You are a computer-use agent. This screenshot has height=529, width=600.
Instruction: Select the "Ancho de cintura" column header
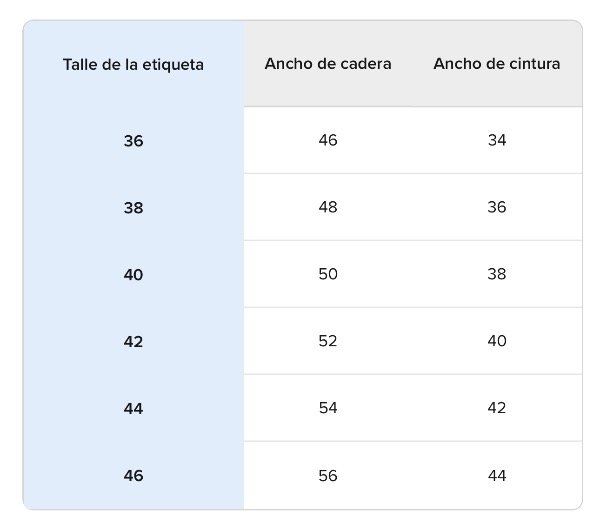tap(497, 64)
